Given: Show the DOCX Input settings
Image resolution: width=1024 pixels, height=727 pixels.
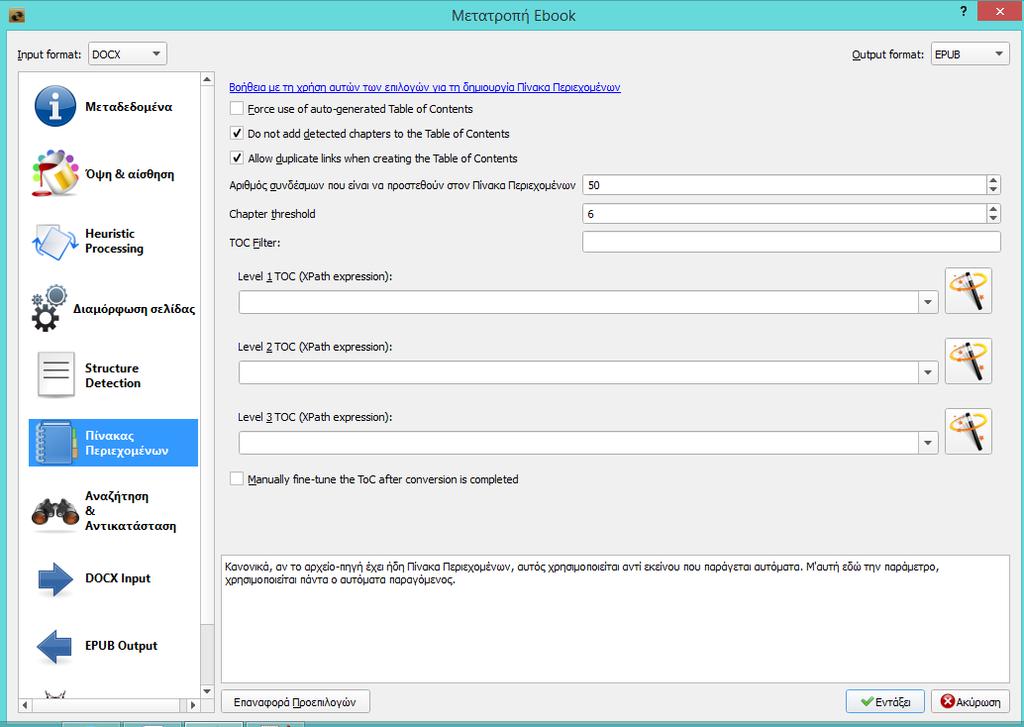Looking at the screenshot, I should [113, 579].
